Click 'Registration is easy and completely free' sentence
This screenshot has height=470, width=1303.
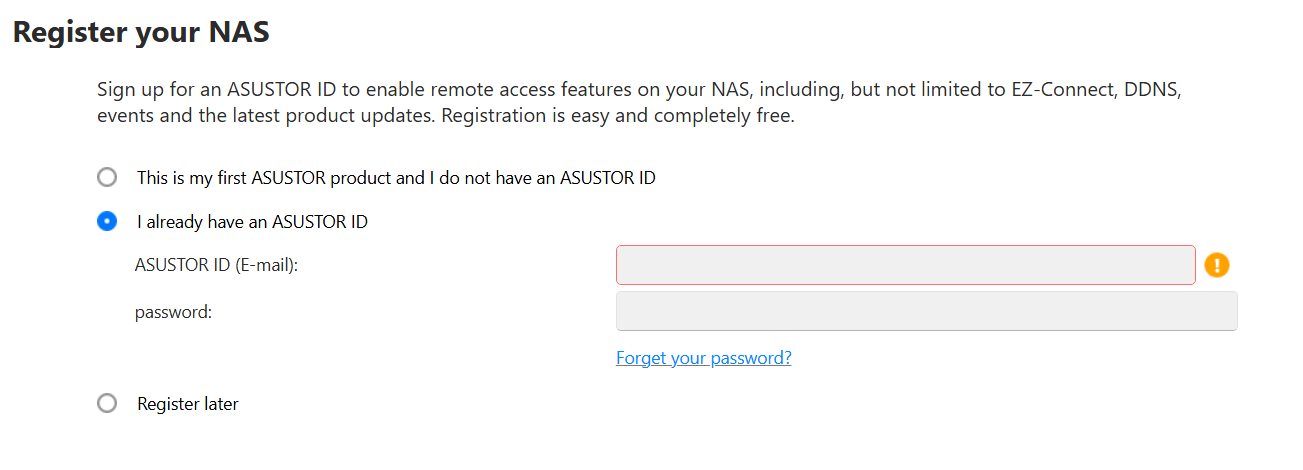click(617, 115)
